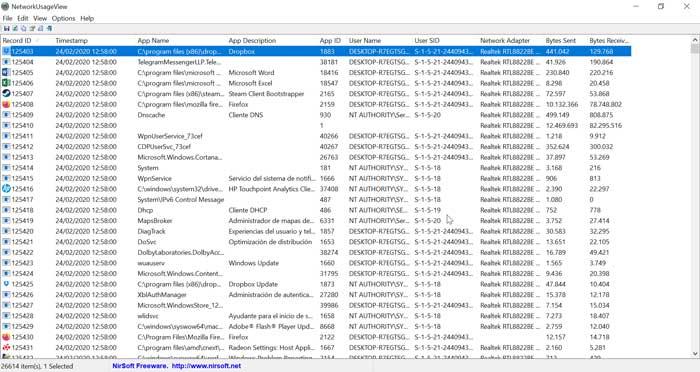Select the Radeon Settings row icon
700x372 pixels.
coord(6,347)
